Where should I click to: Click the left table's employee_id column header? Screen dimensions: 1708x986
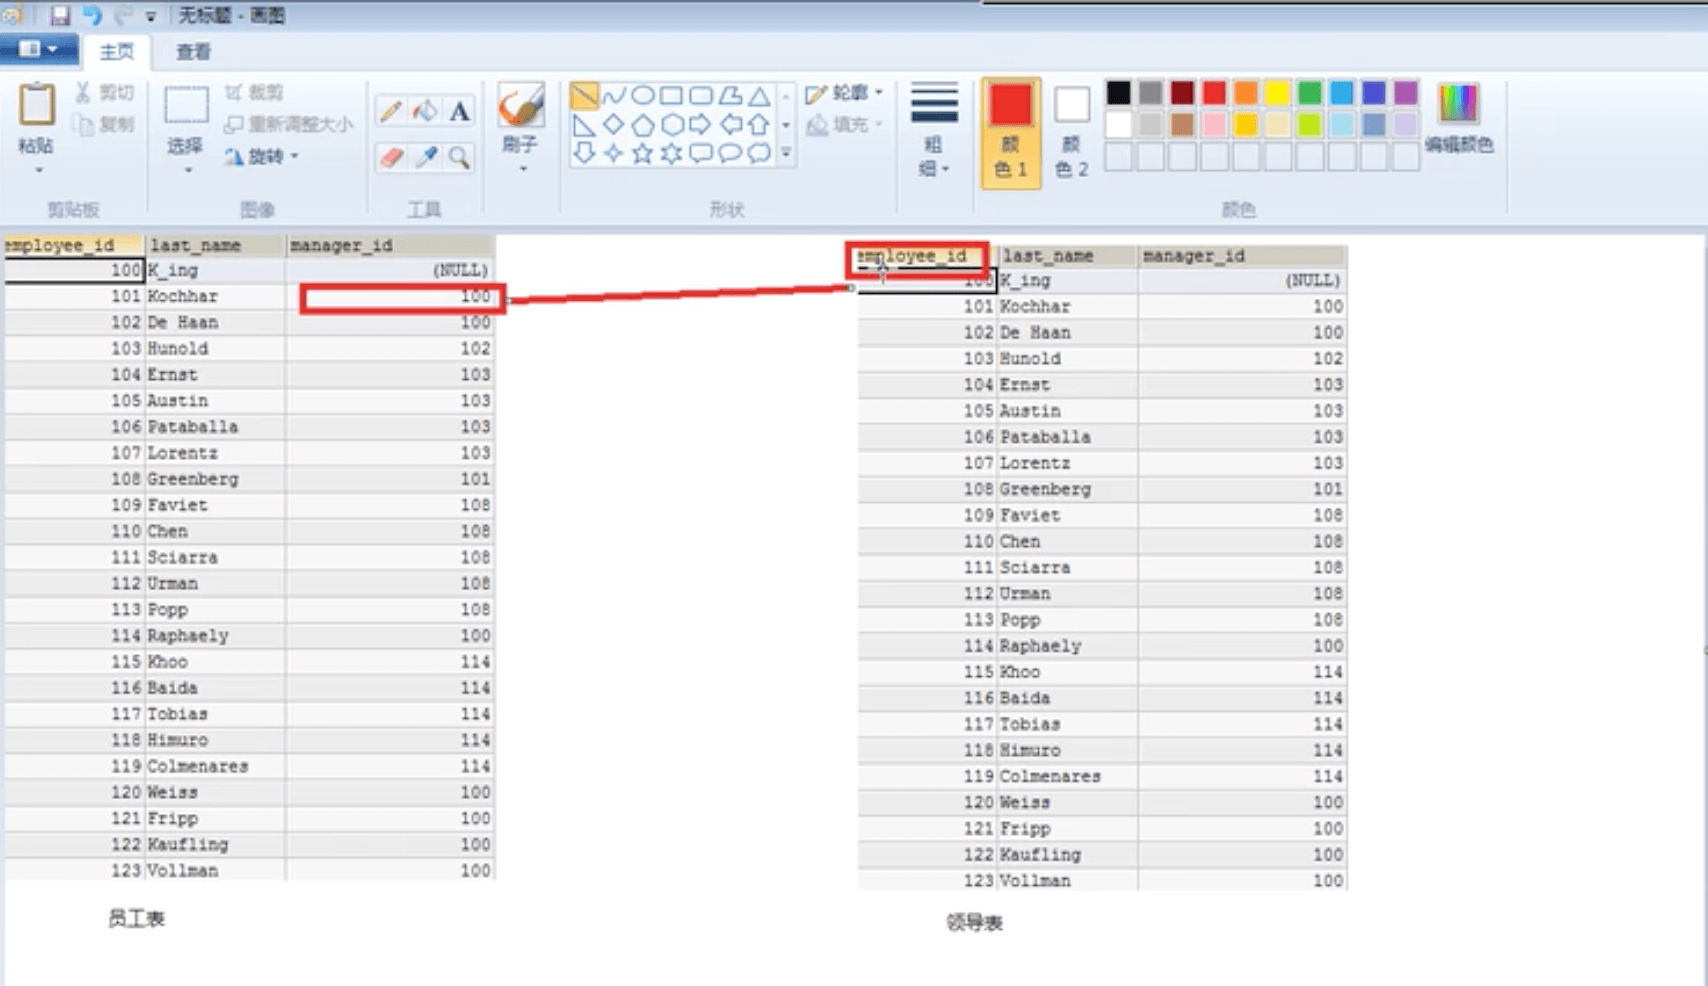73,245
